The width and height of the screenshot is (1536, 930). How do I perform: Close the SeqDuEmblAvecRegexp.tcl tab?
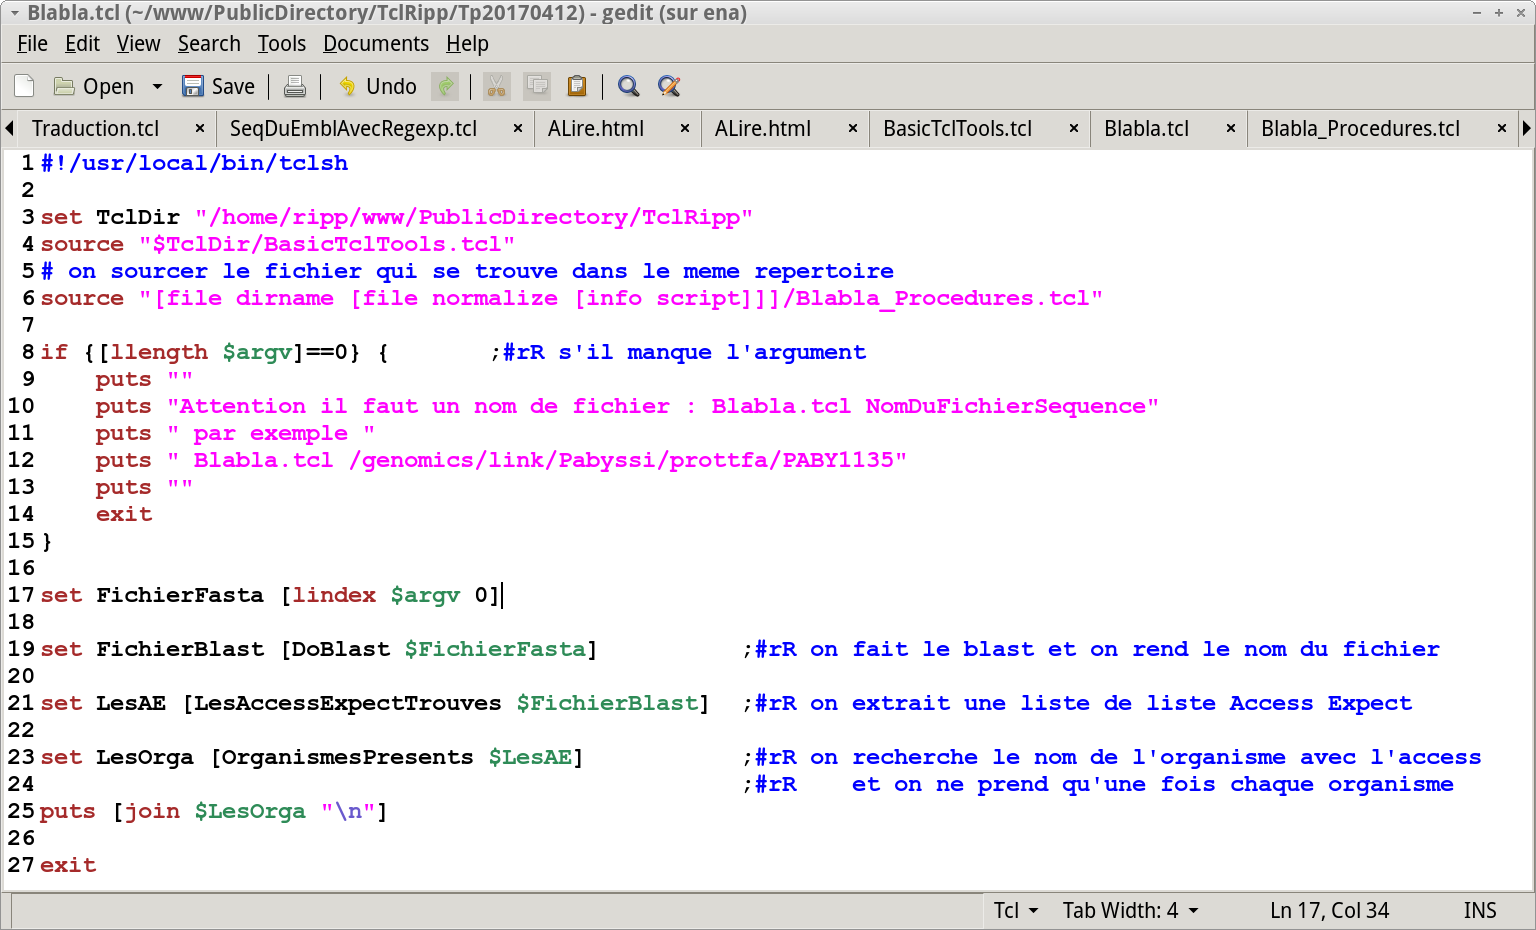click(518, 129)
